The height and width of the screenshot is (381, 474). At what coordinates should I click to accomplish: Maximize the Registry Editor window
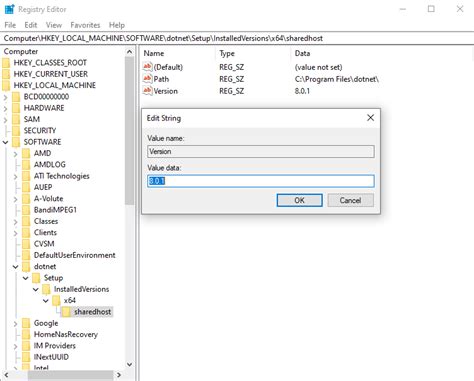431,9
